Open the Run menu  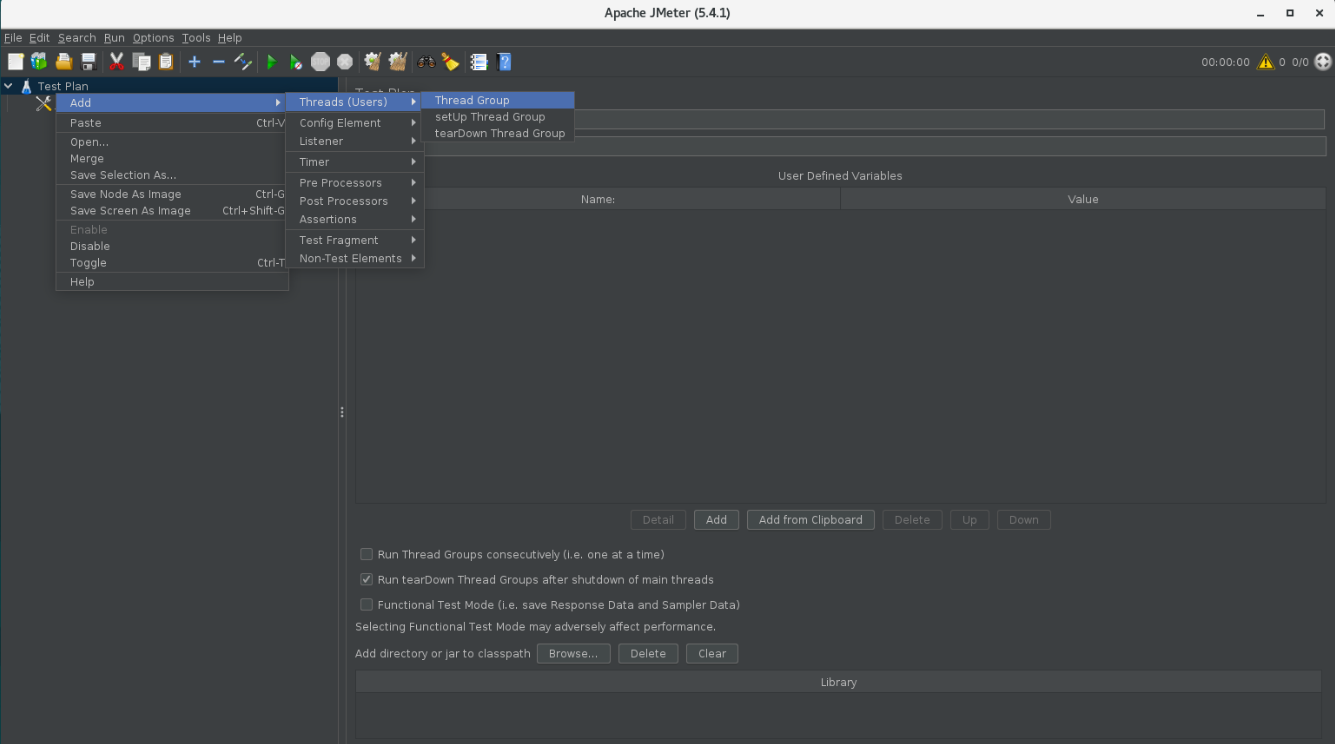[114, 38]
